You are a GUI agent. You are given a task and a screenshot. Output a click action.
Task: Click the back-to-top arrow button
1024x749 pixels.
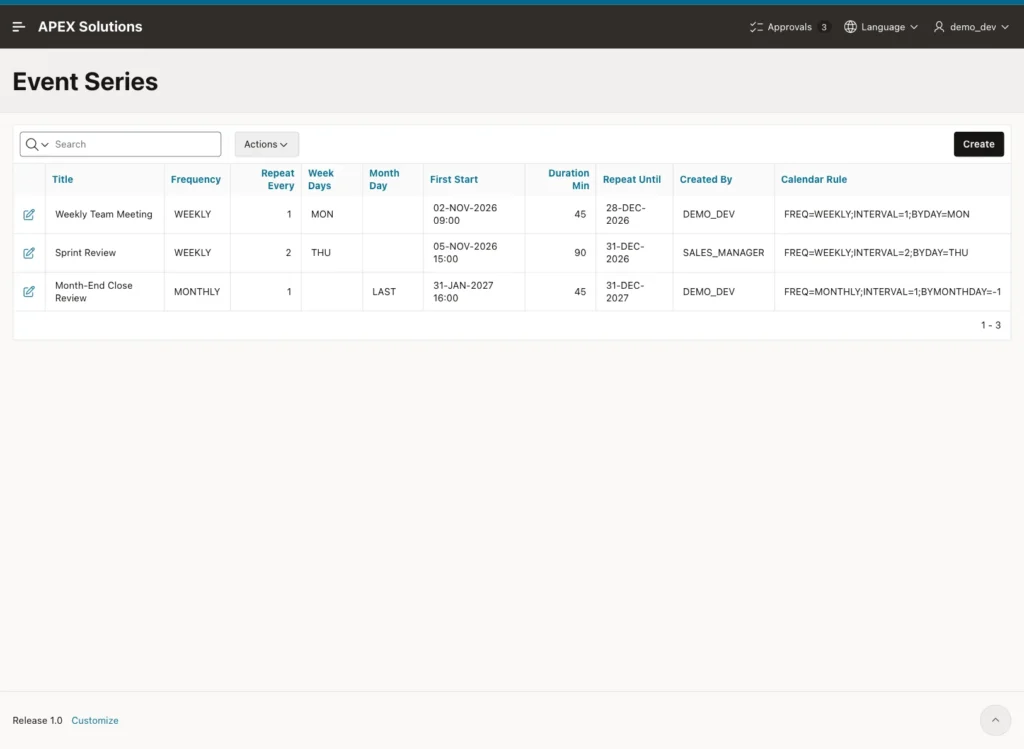(x=995, y=720)
